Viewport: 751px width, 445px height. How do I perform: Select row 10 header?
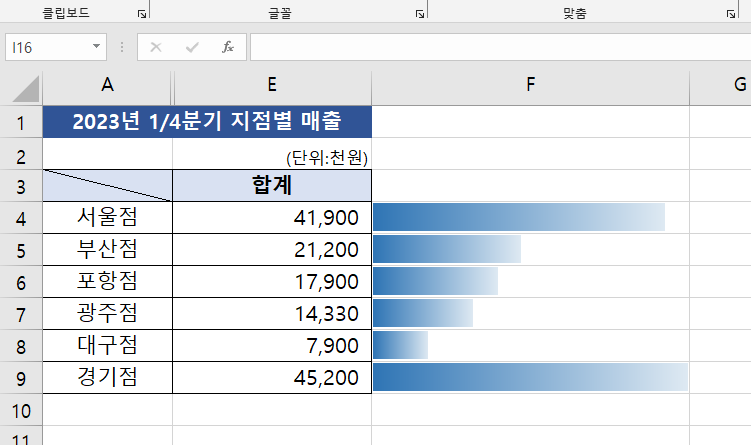21,410
